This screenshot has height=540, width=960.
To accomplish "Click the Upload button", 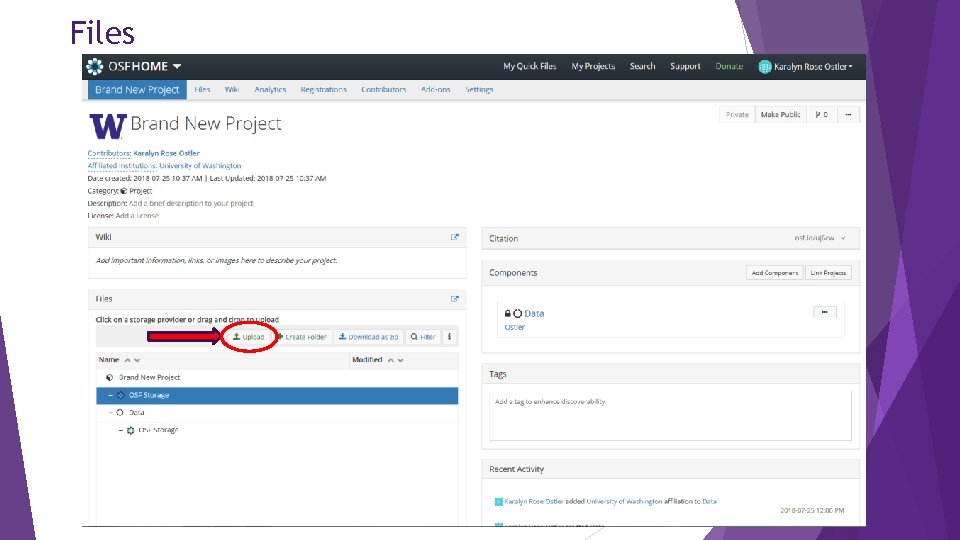I will pos(249,337).
